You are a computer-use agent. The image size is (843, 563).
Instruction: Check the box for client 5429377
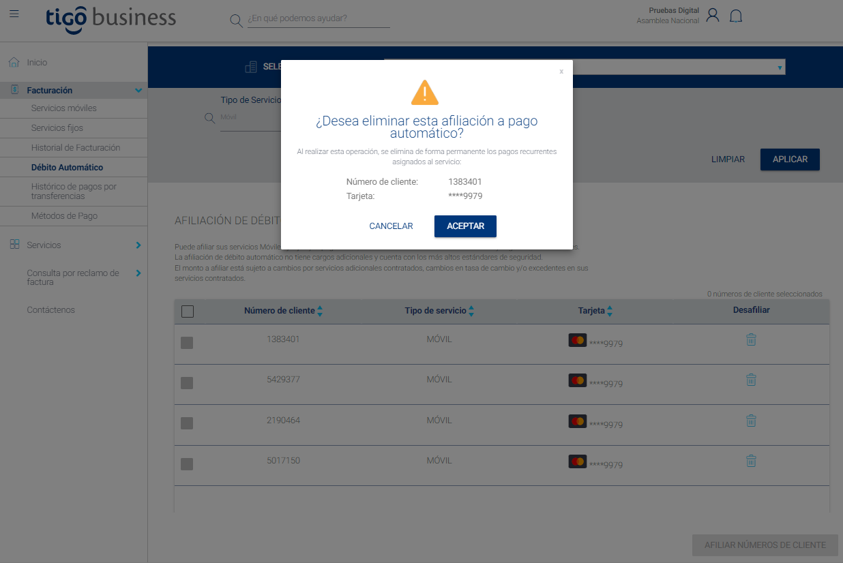[x=187, y=383]
